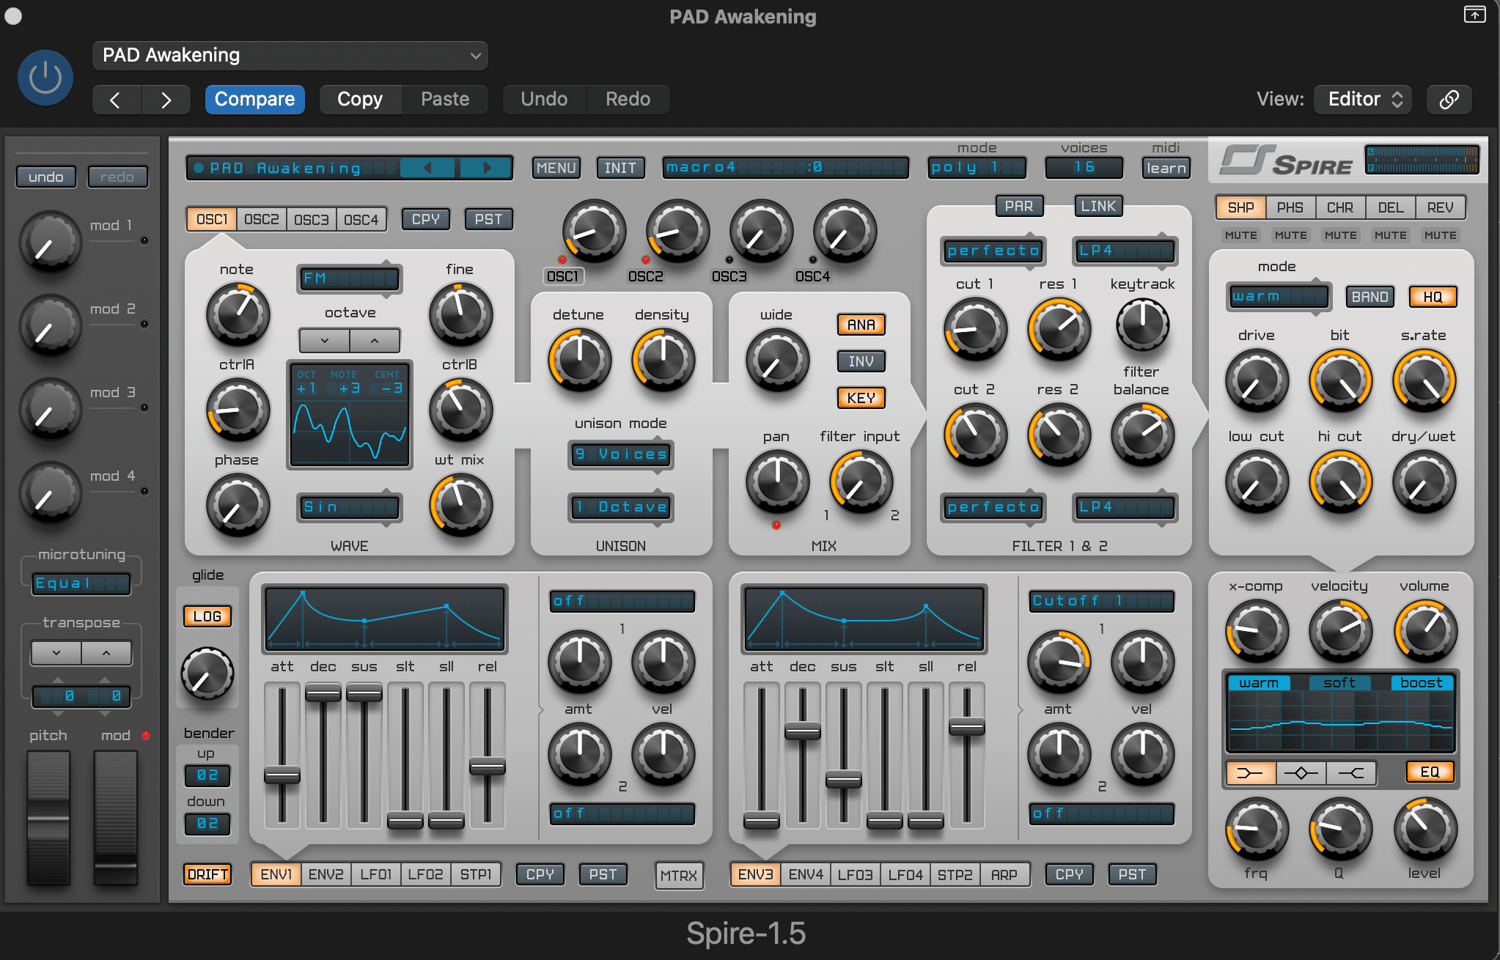Click the master volume knob
Image resolution: width=1500 pixels, height=960 pixels.
point(1425,631)
